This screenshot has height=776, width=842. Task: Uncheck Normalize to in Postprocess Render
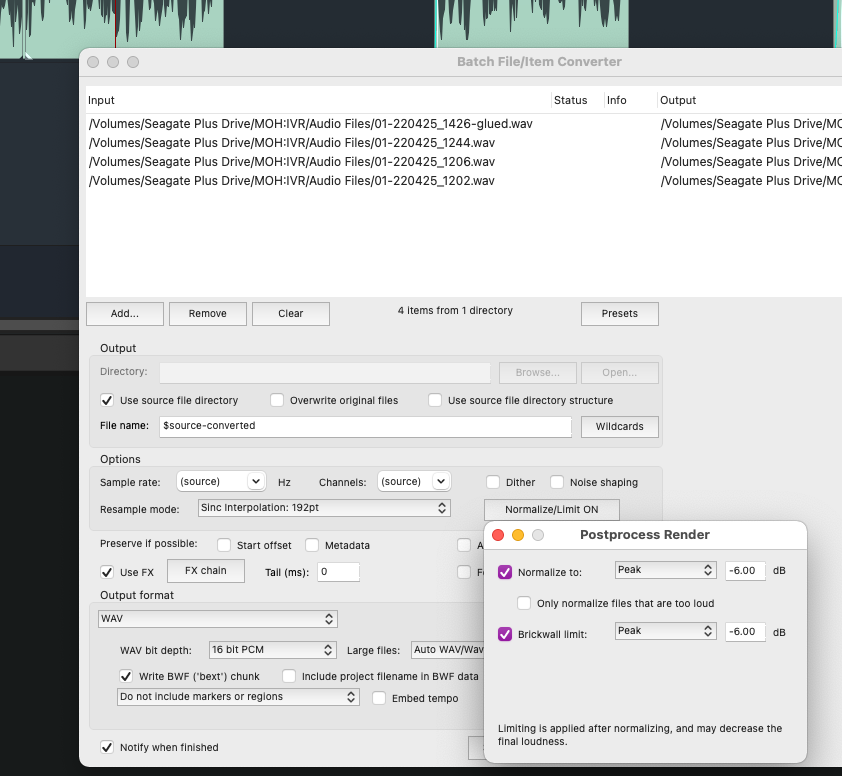click(505, 572)
